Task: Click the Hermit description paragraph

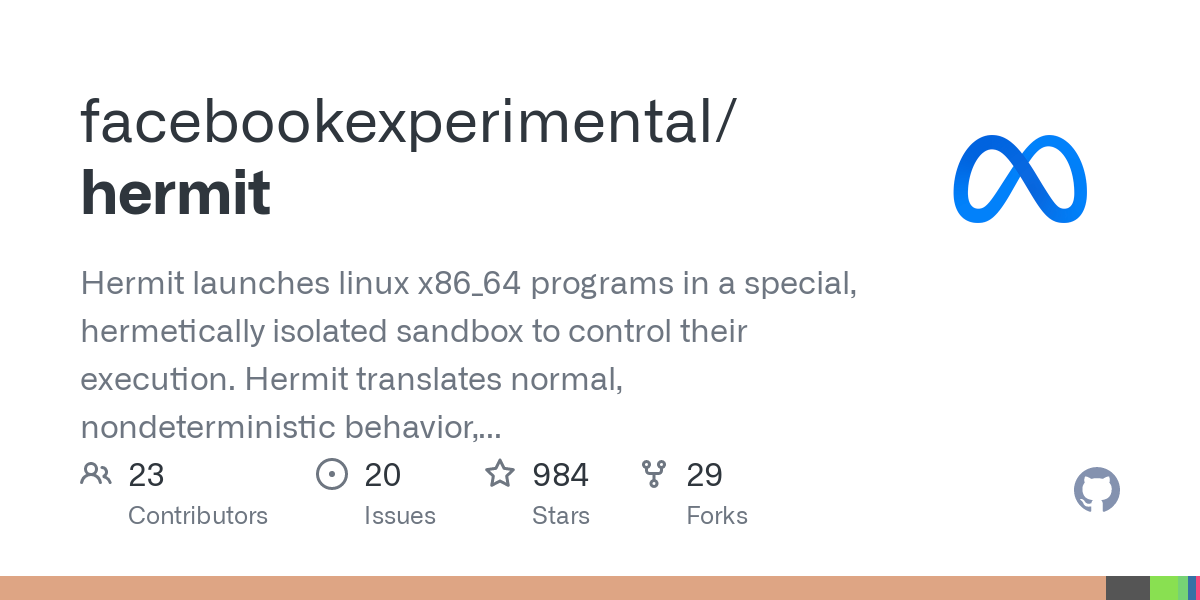Action: [x=469, y=355]
